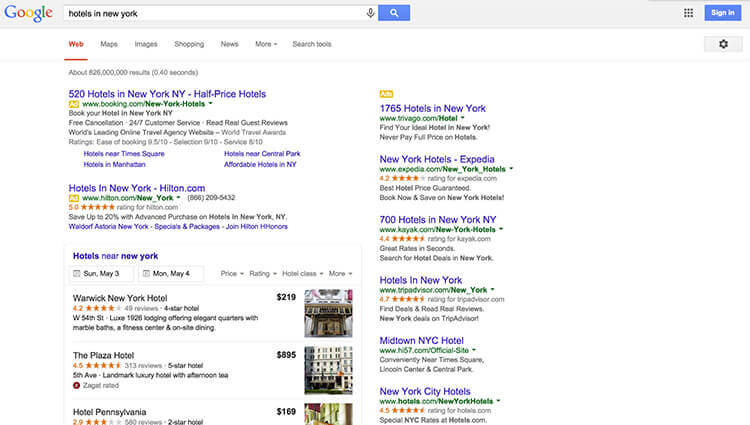Viewport: 750px width, 425px height.
Task: Open Waldorf Astoria New York link
Action: pos(109,227)
